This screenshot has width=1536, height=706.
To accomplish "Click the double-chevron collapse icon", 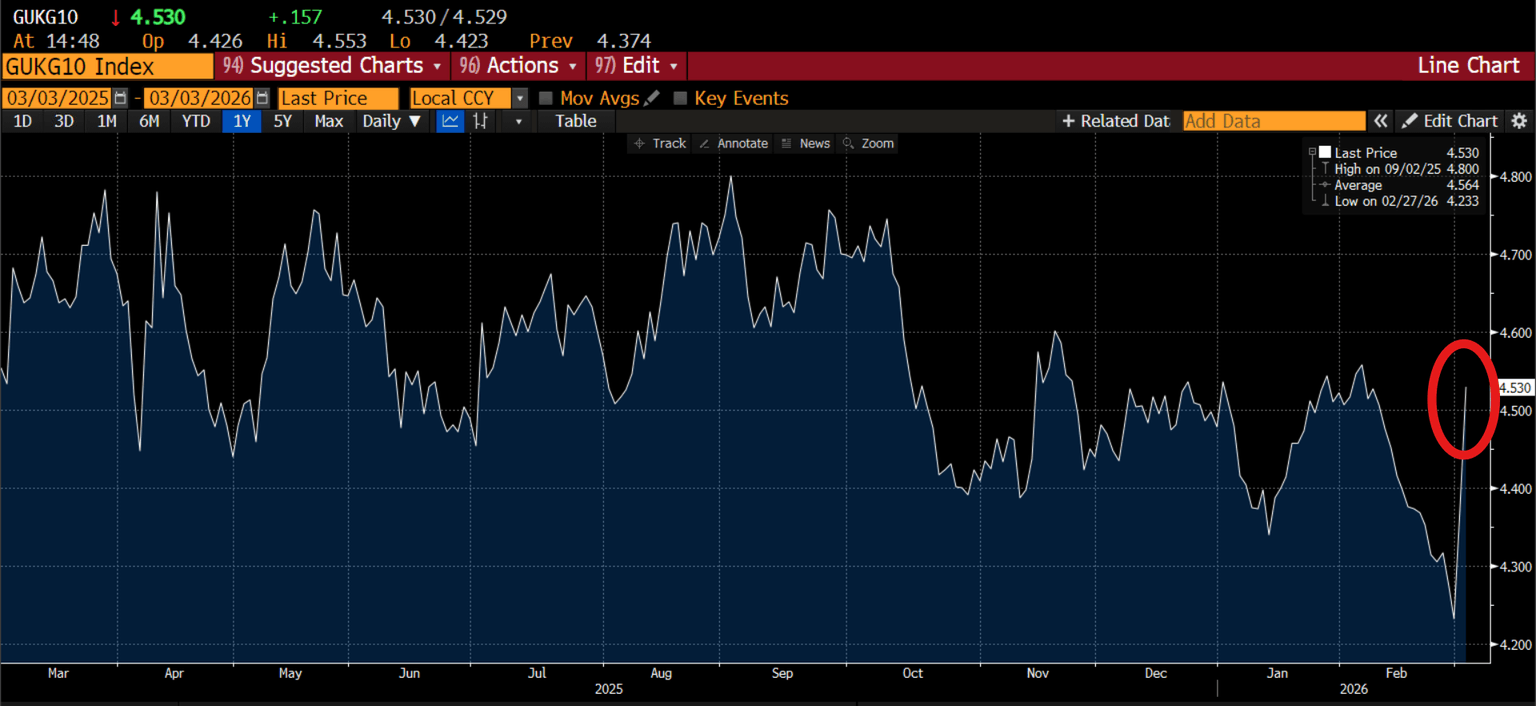I will tap(1380, 121).
